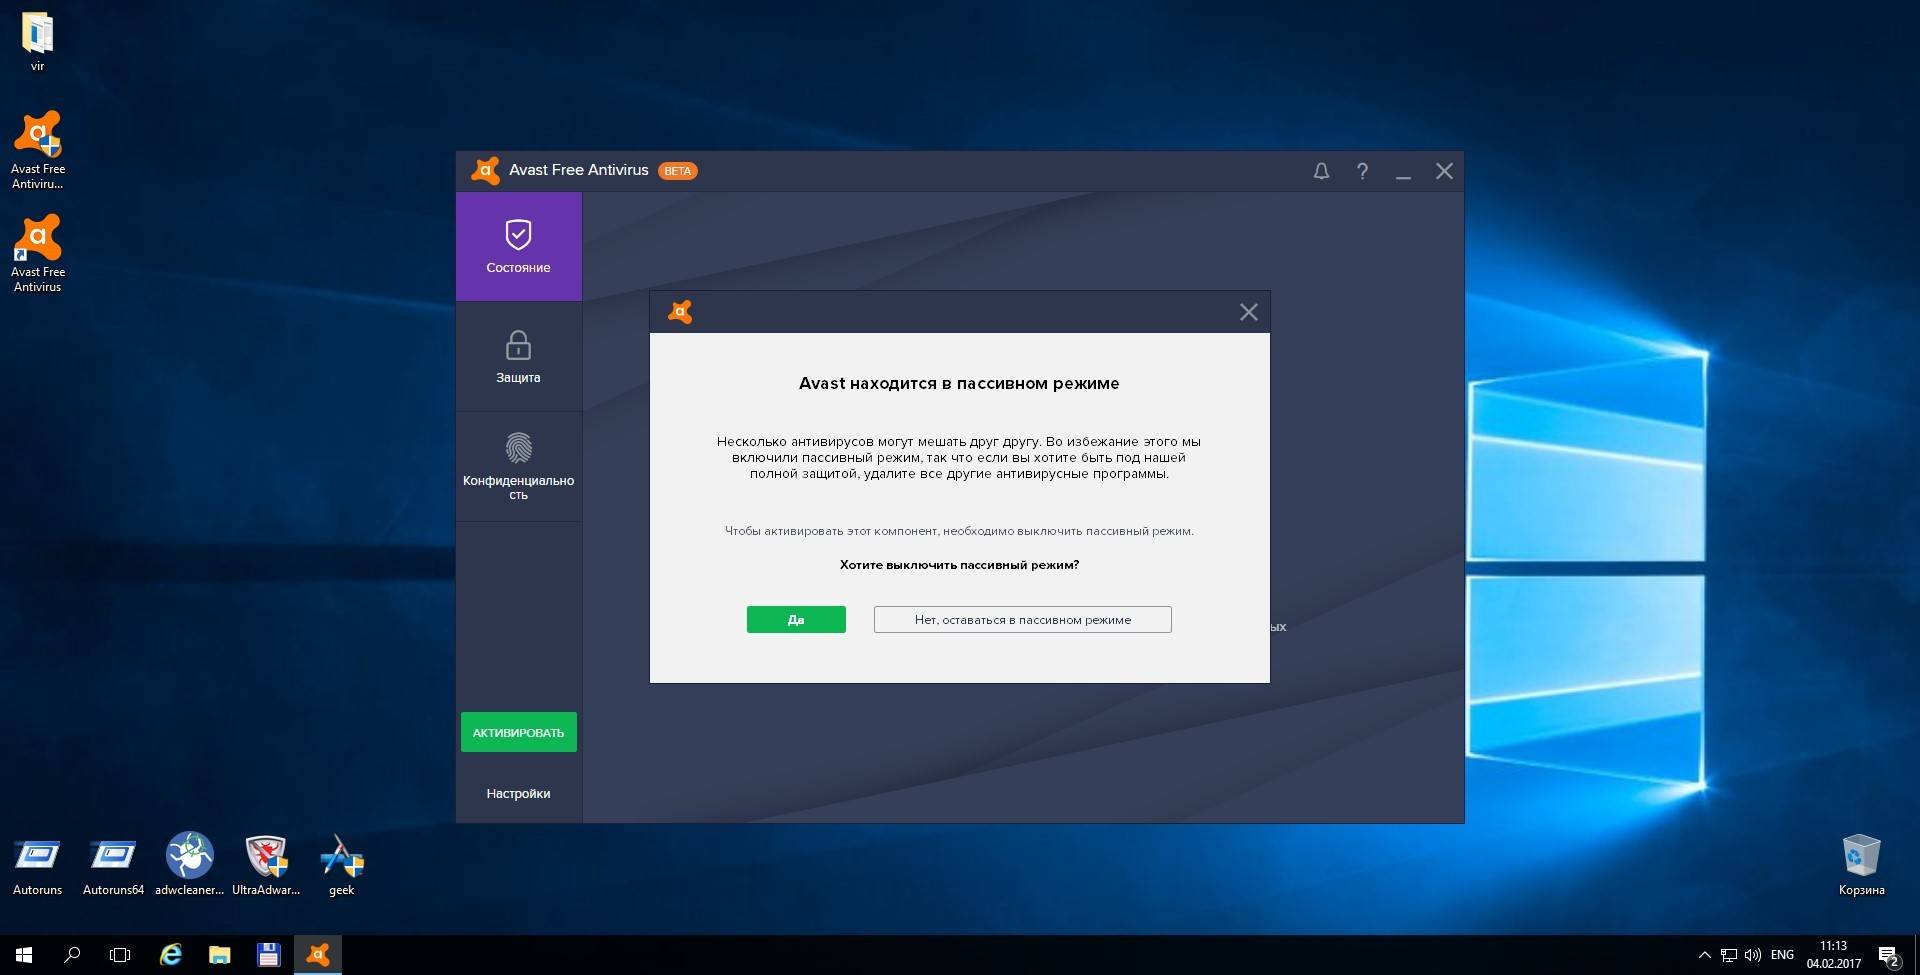Click the BETA badge in title bar
Image resolution: width=1920 pixels, height=975 pixels.
pyautogui.click(x=678, y=171)
